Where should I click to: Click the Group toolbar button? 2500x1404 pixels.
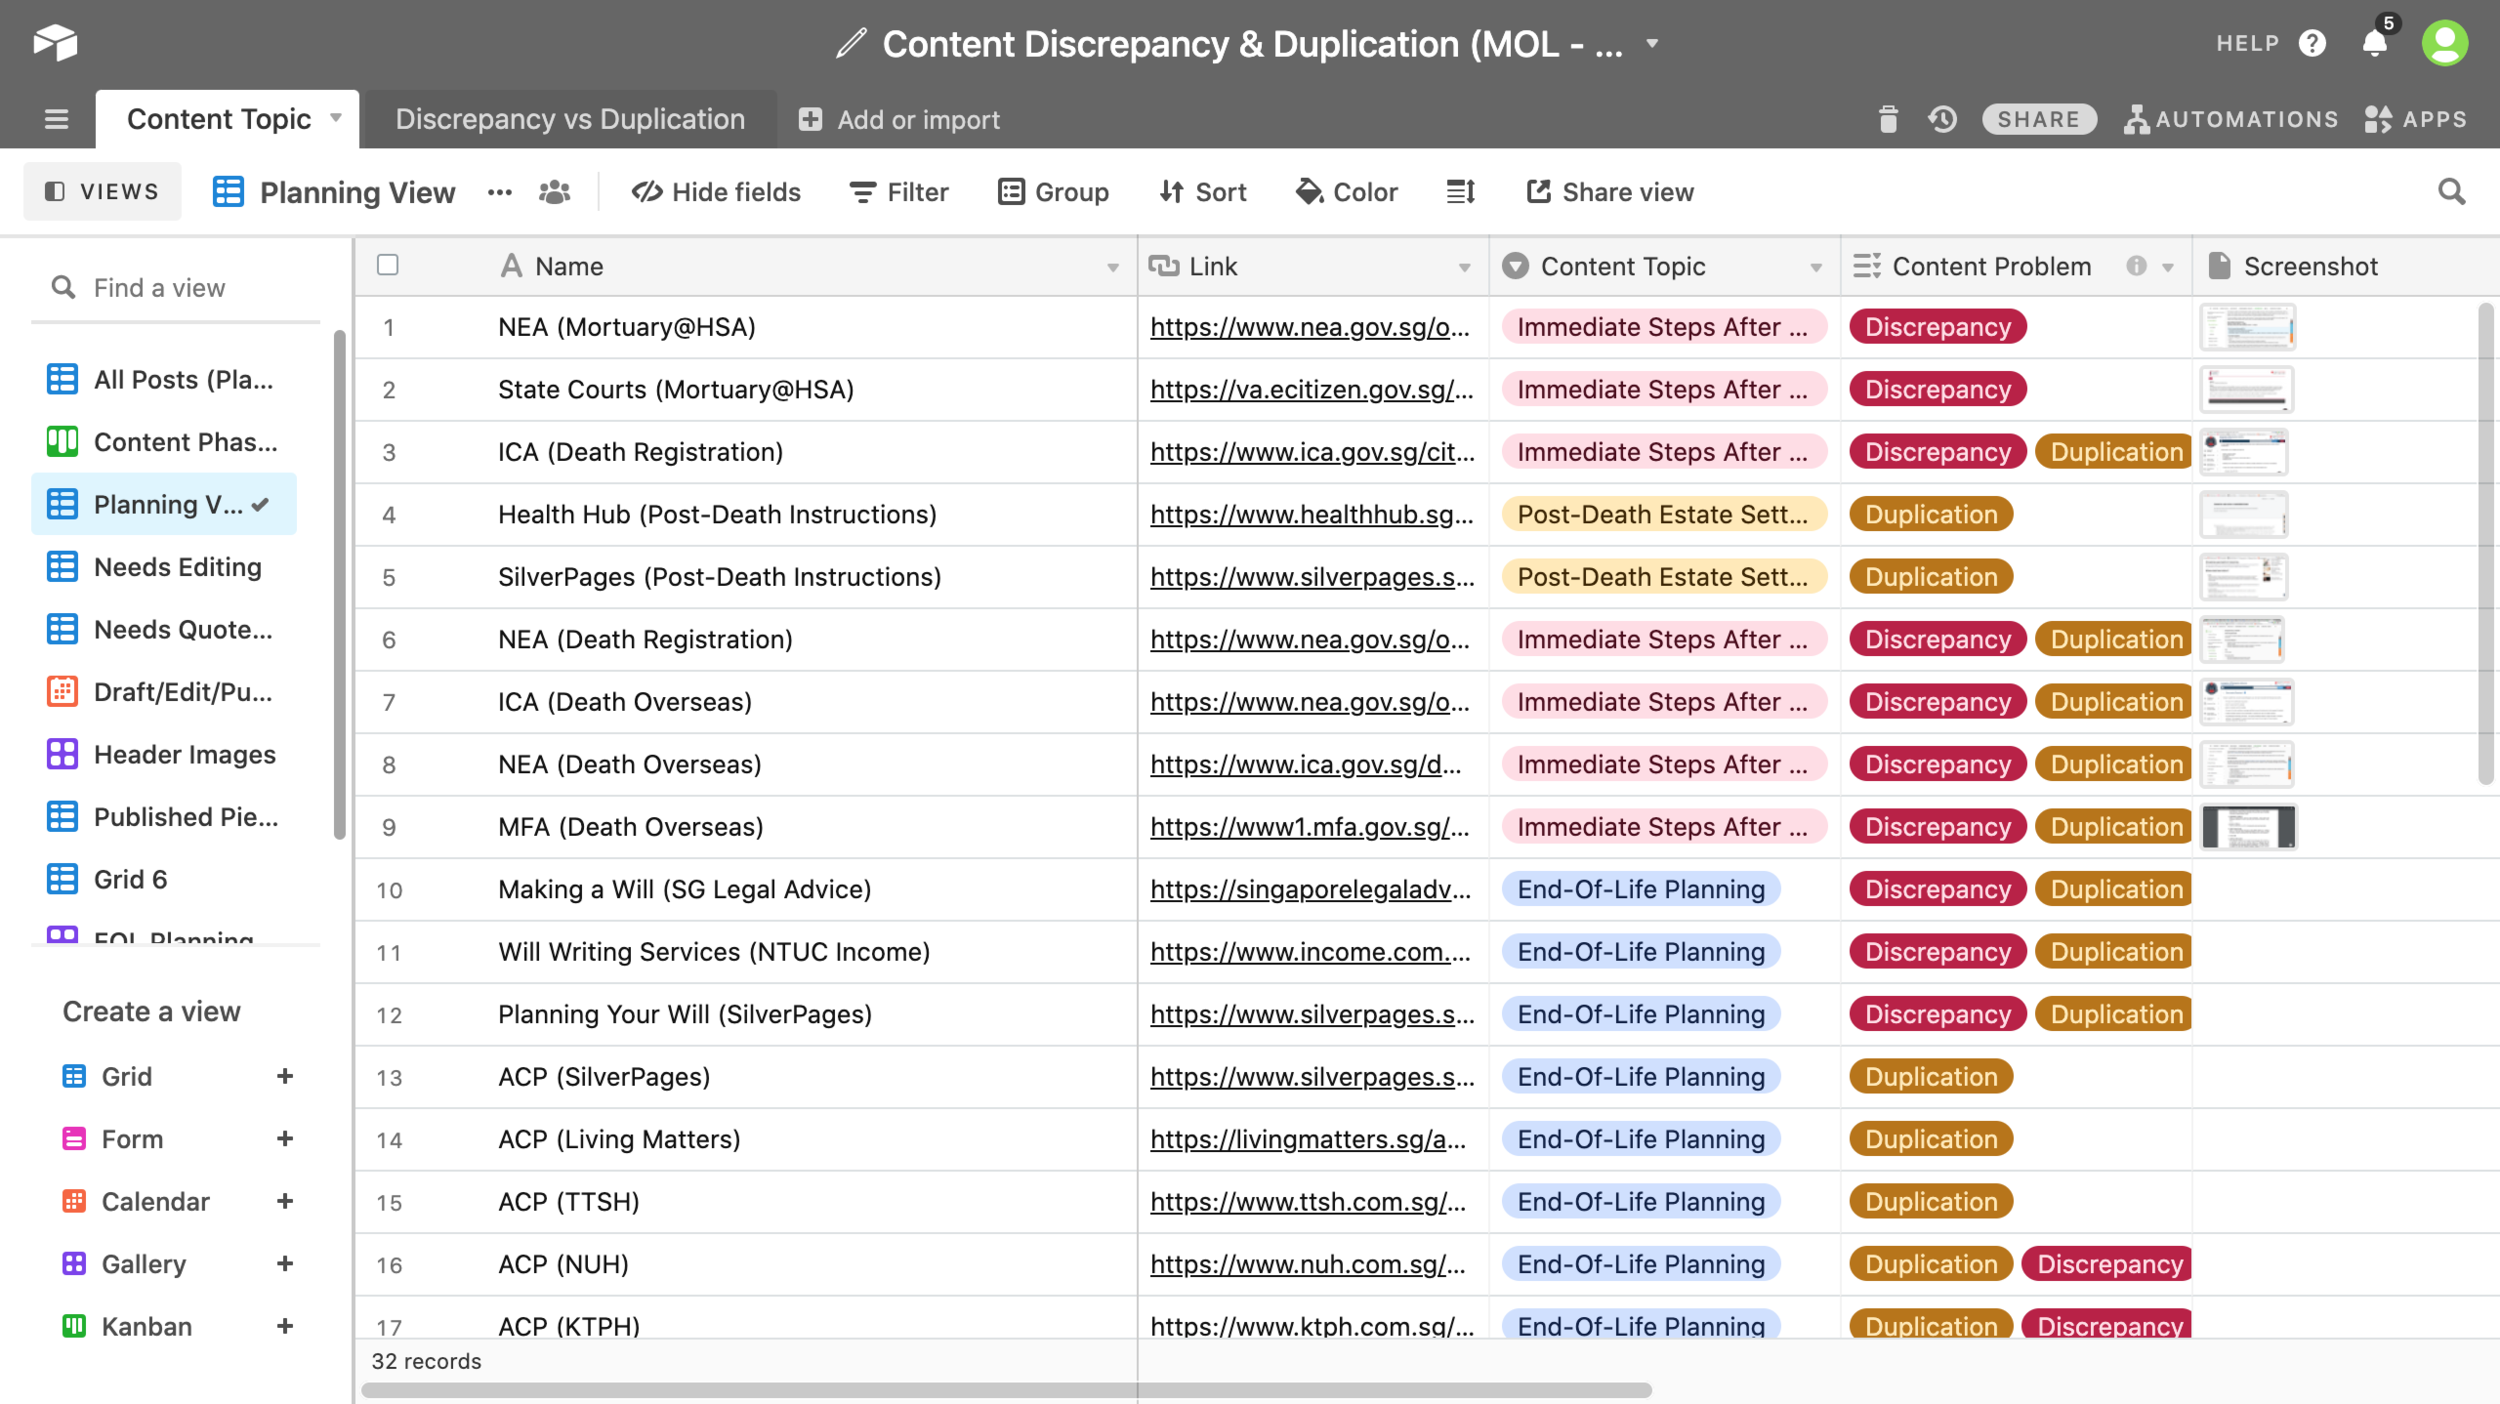[x=1053, y=192]
